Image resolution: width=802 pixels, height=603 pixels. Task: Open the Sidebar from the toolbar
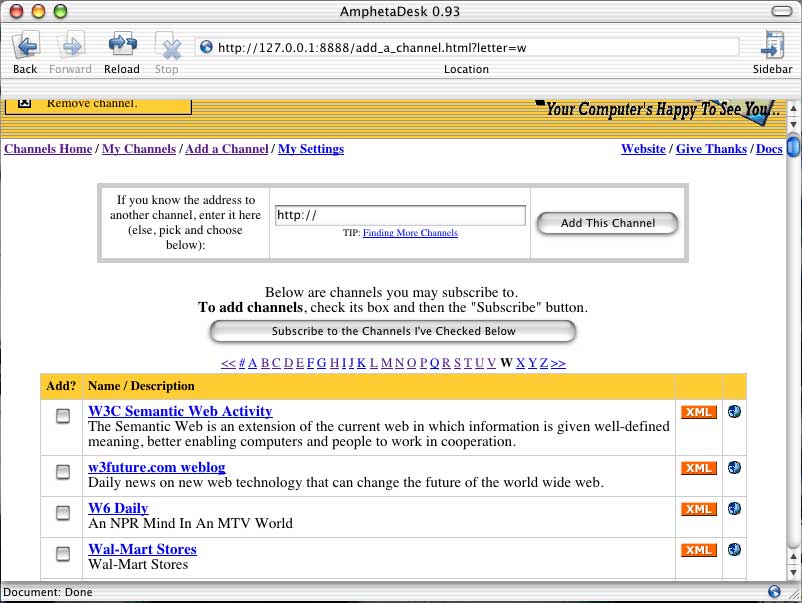[x=773, y=46]
